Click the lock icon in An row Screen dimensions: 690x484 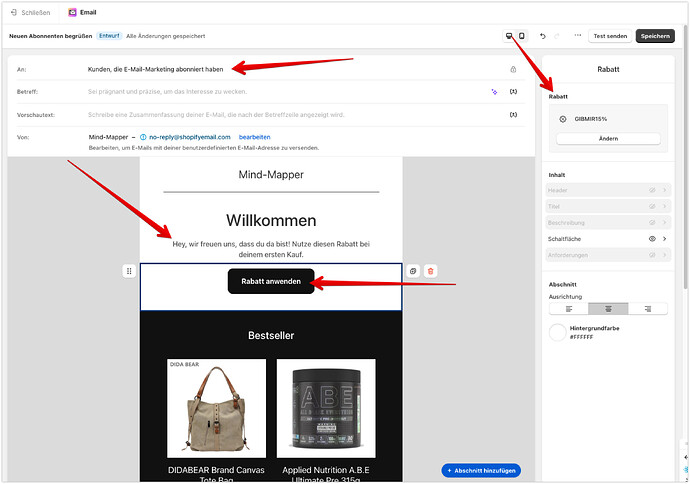pyautogui.click(x=513, y=69)
